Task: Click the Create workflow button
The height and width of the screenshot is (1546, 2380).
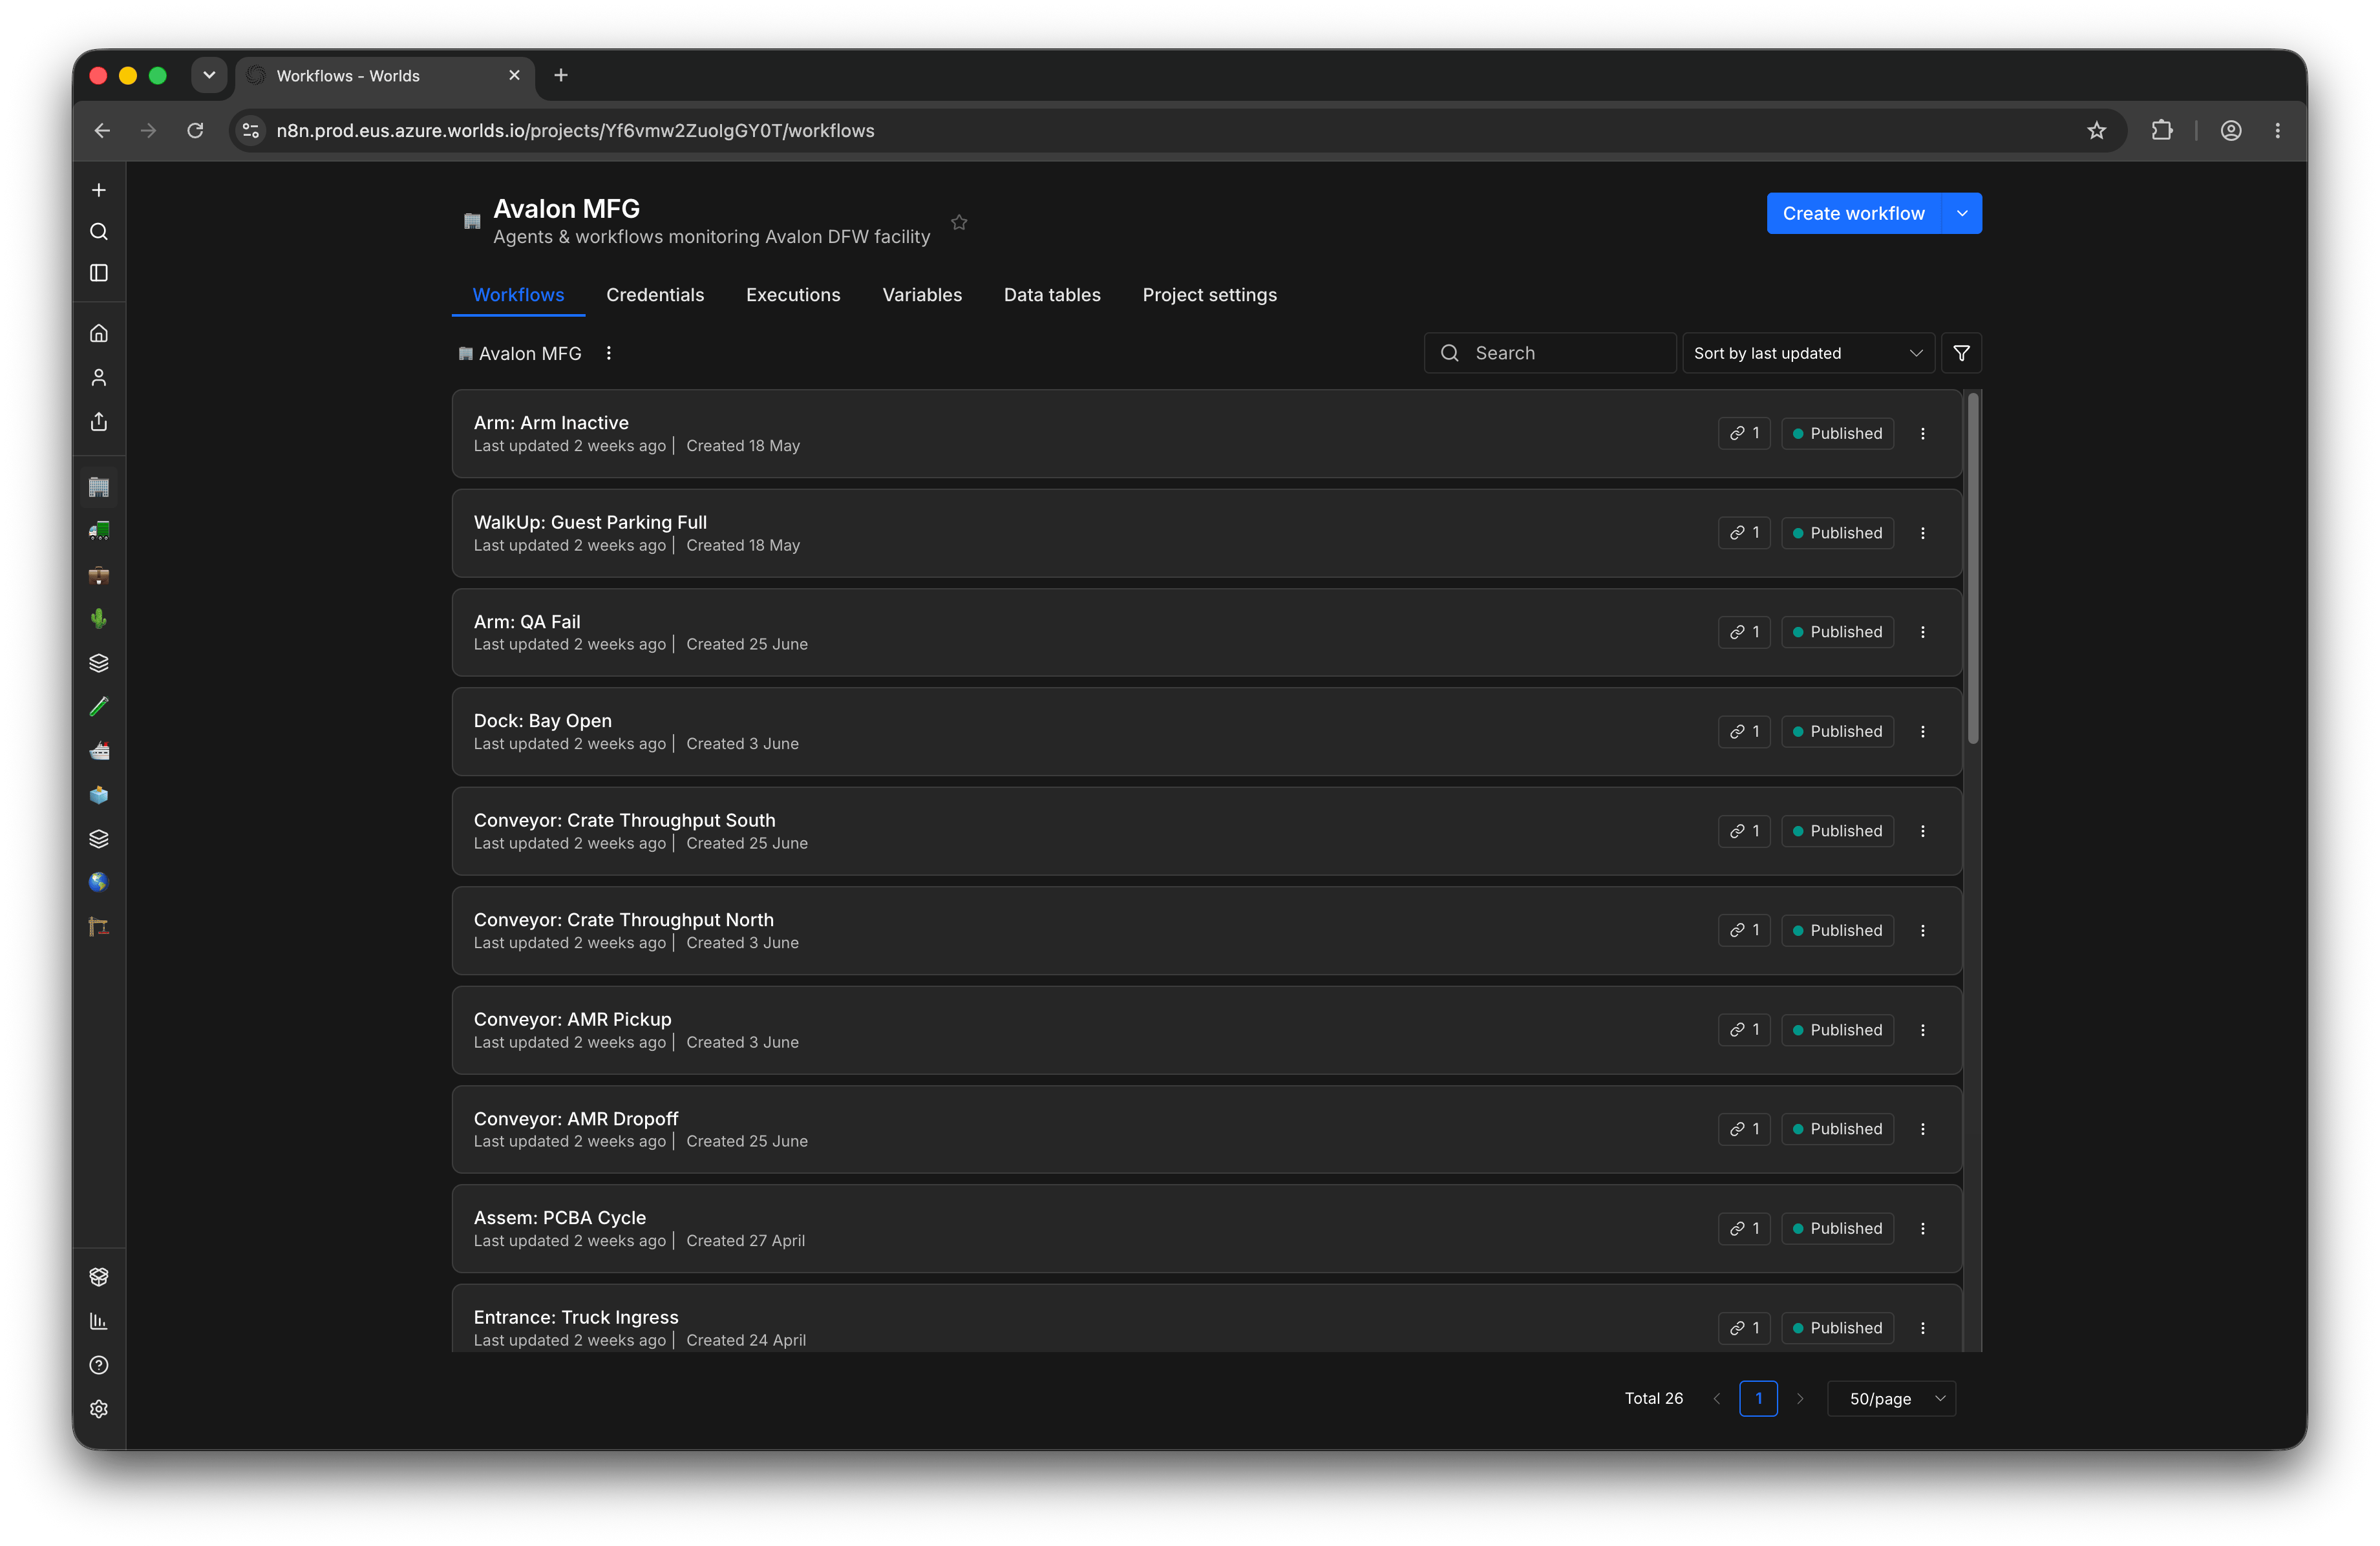Action: tap(1853, 213)
